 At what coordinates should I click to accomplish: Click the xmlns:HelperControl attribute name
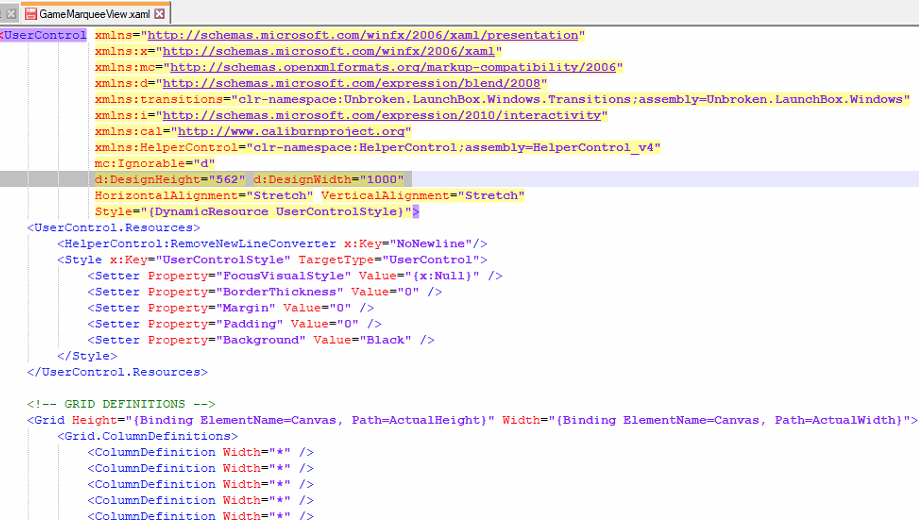[166, 148]
